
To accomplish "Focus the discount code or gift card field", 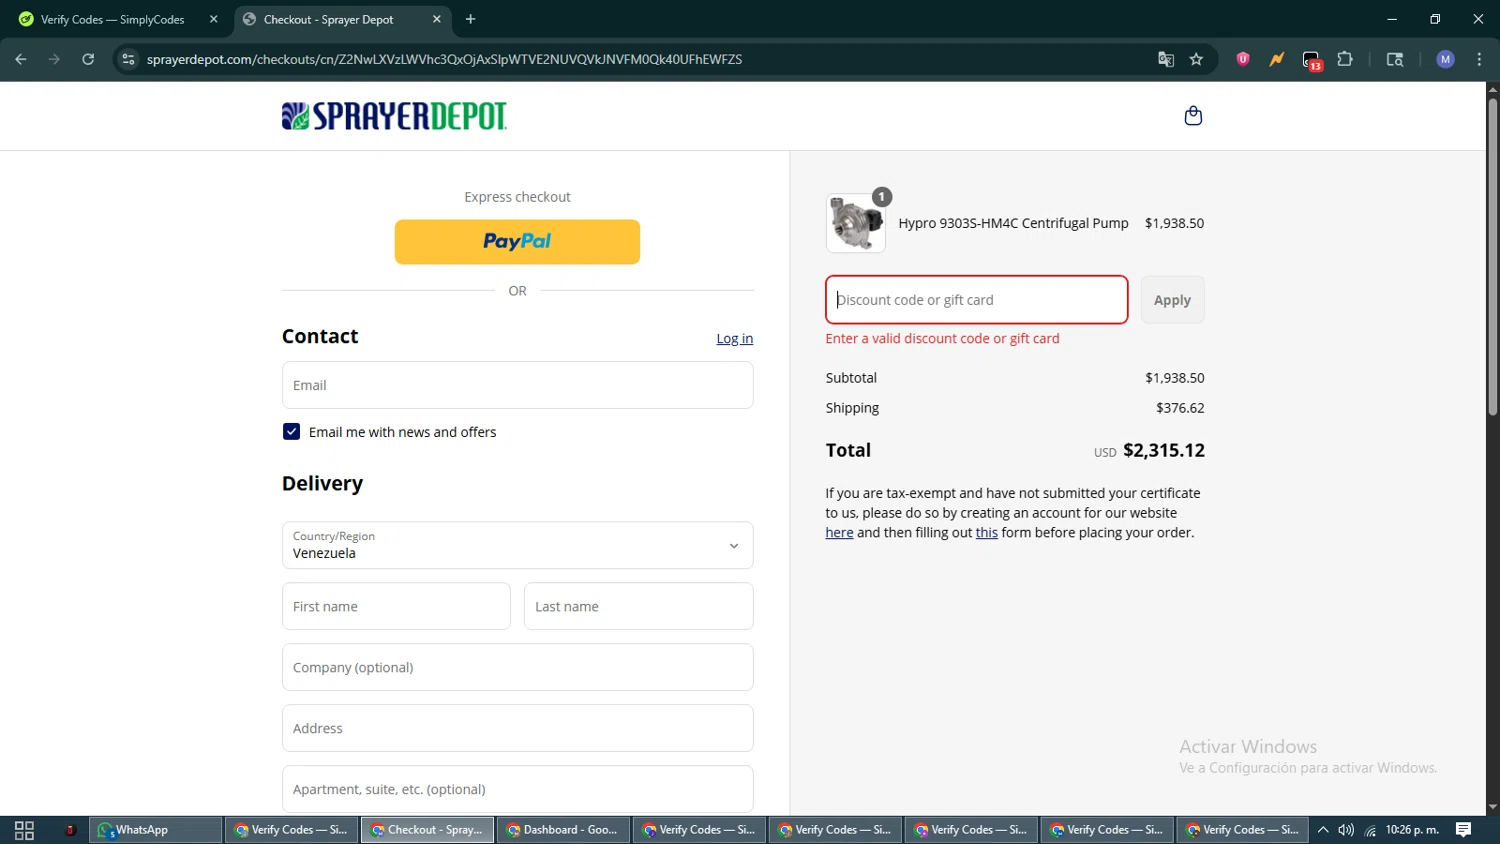I will 976,300.
